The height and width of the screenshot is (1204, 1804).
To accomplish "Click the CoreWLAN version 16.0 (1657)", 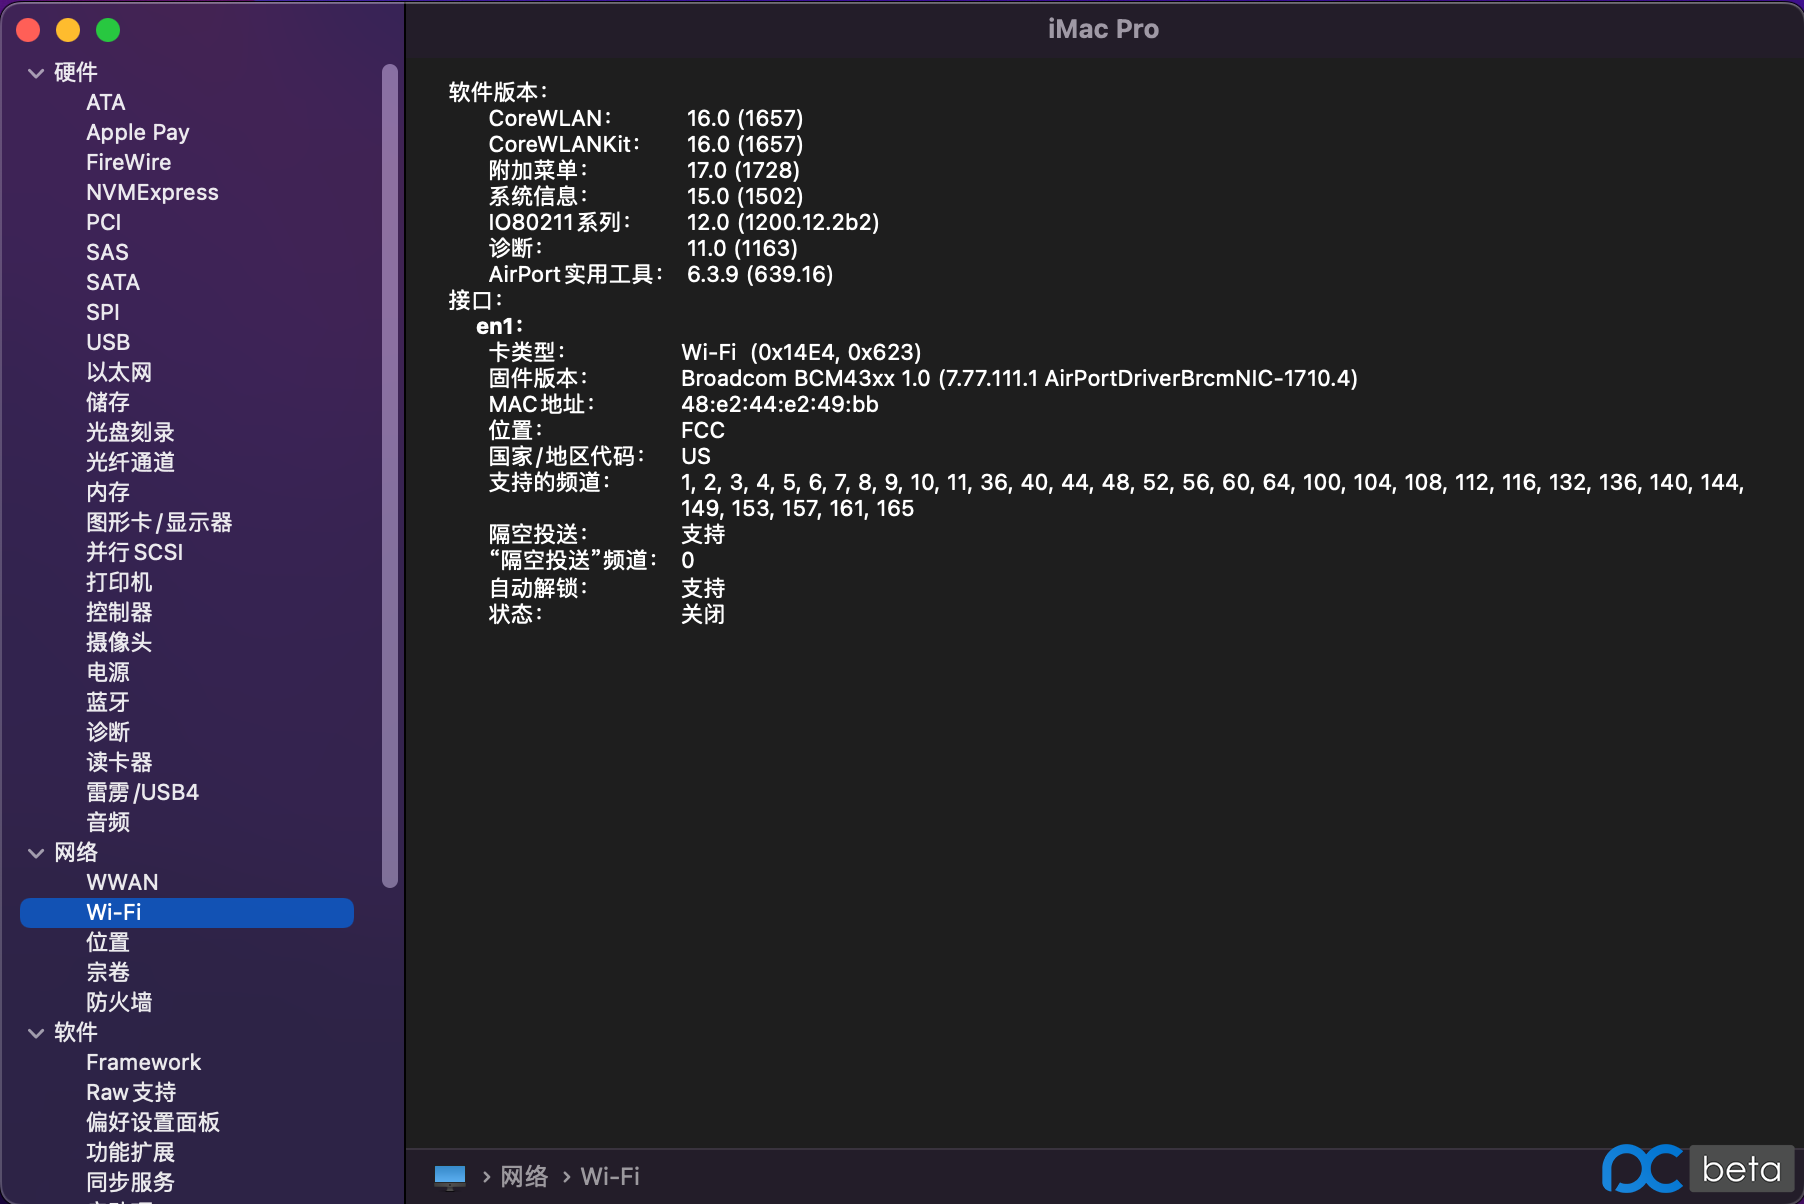I will point(745,118).
